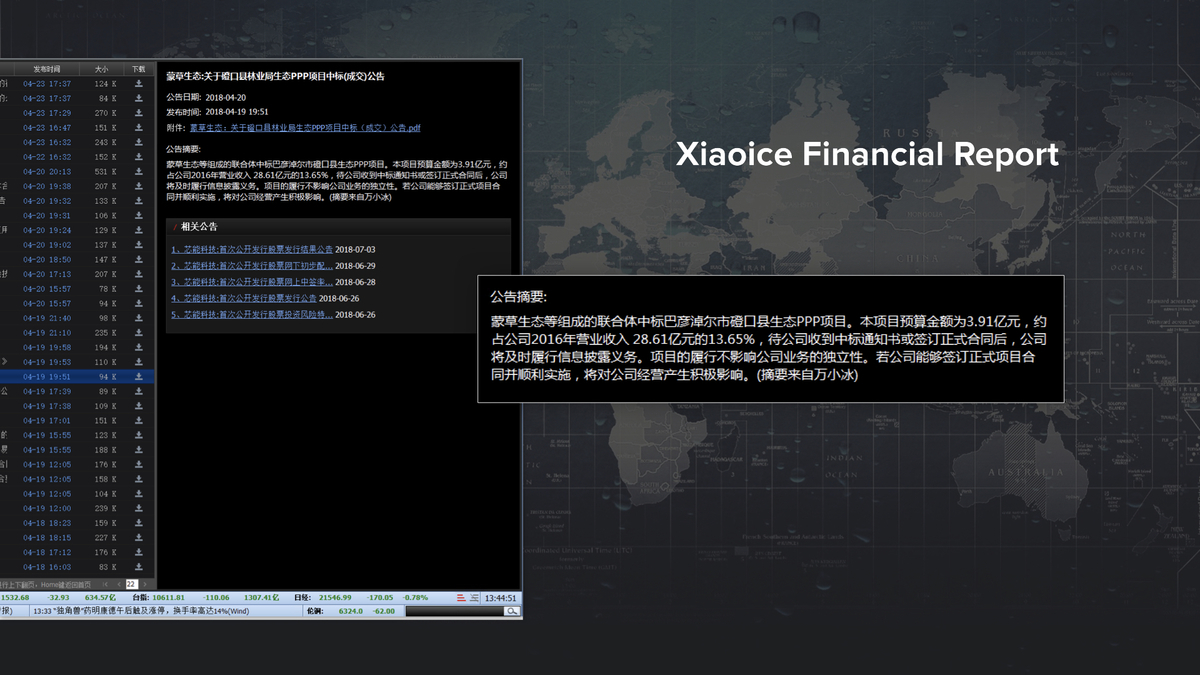Download the 04-20 20:13 531 K file
The height and width of the screenshot is (675, 1200).
tap(139, 172)
